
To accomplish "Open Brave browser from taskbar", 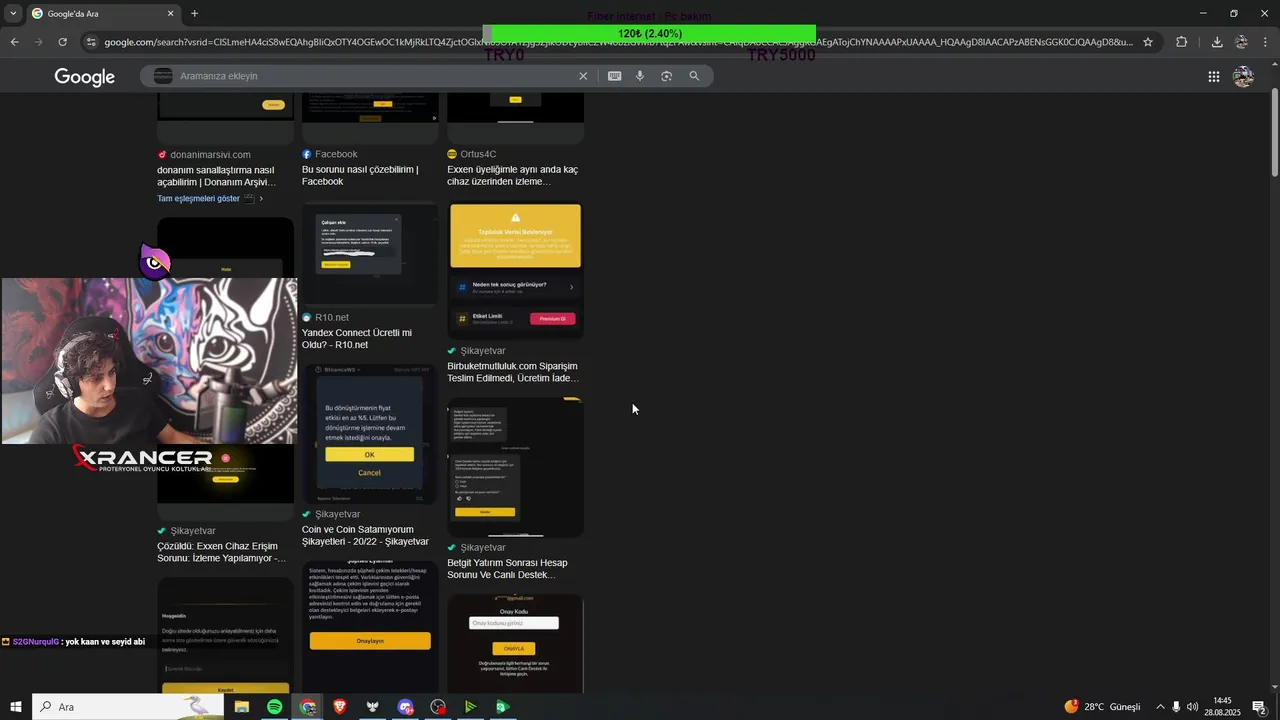I will [x=340, y=707].
